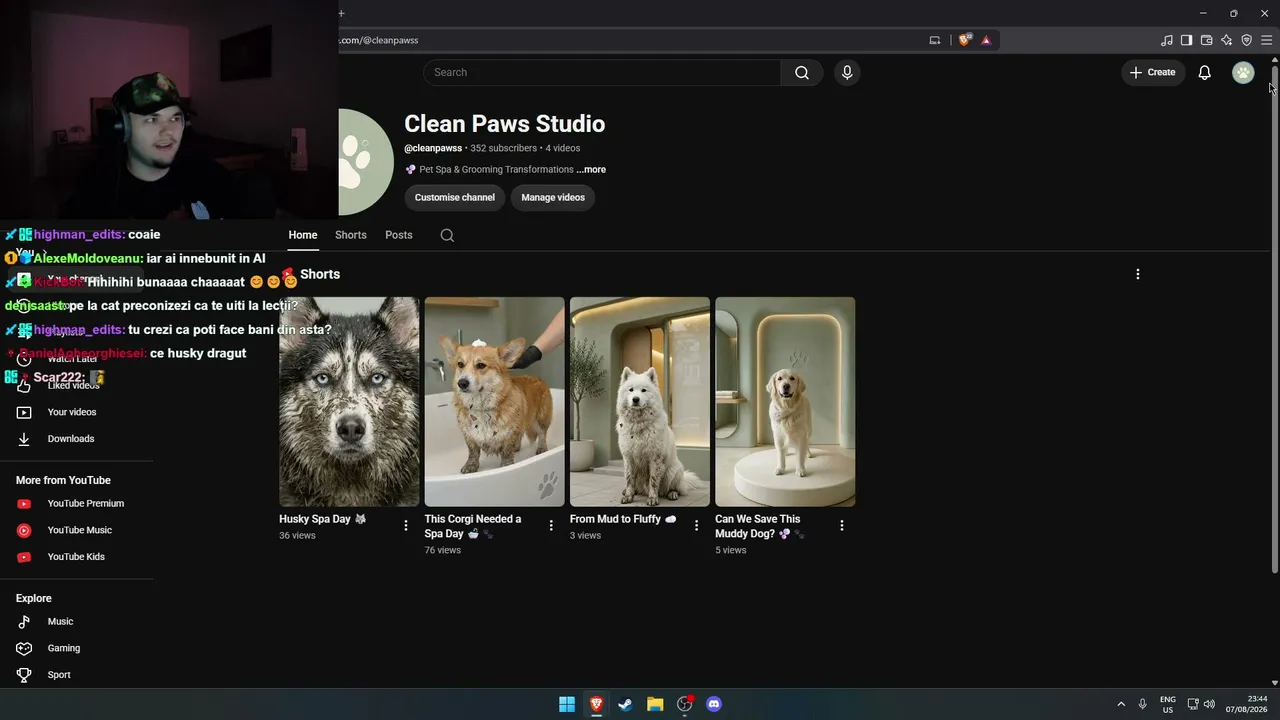
Task: Click the Brave browser taskbar icon
Action: [596, 704]
